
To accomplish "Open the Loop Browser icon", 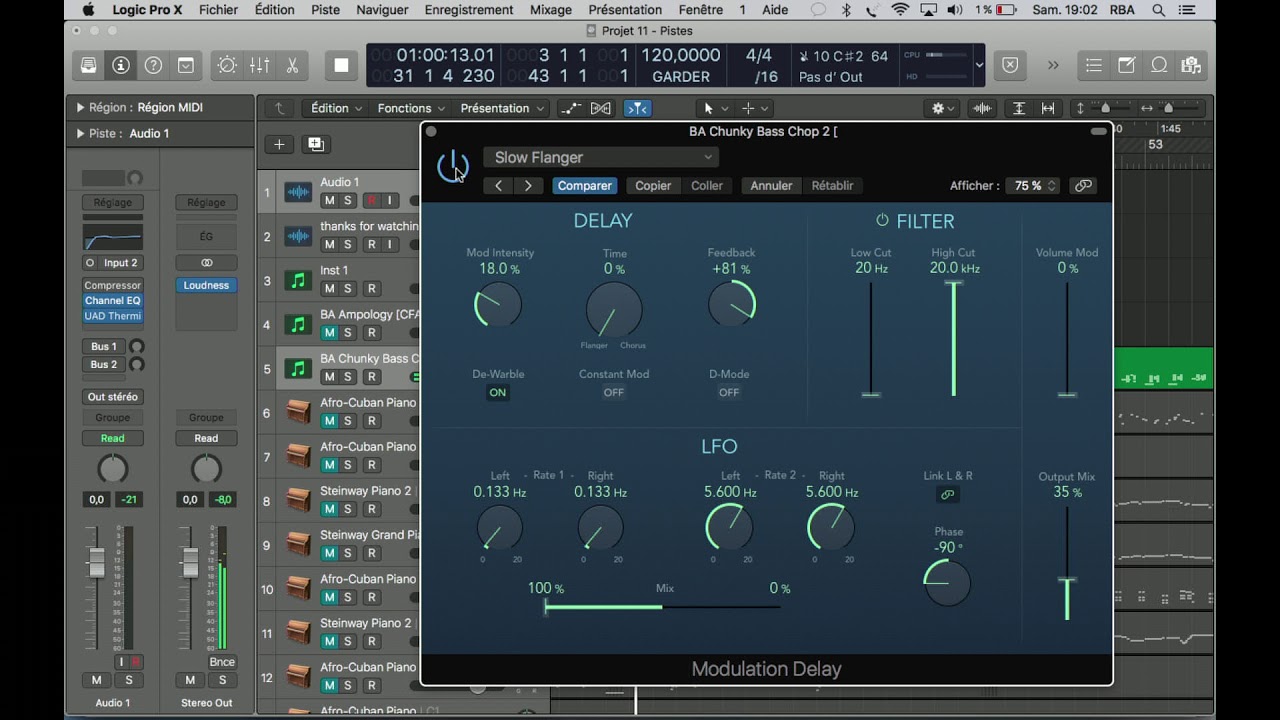I will 1159,65.
